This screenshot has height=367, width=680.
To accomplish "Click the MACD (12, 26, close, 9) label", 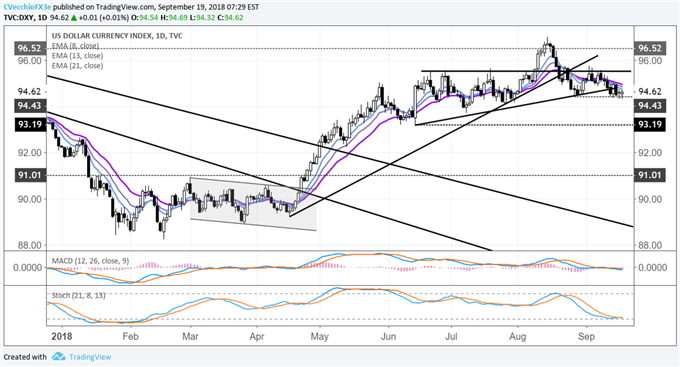I will 90,261.
